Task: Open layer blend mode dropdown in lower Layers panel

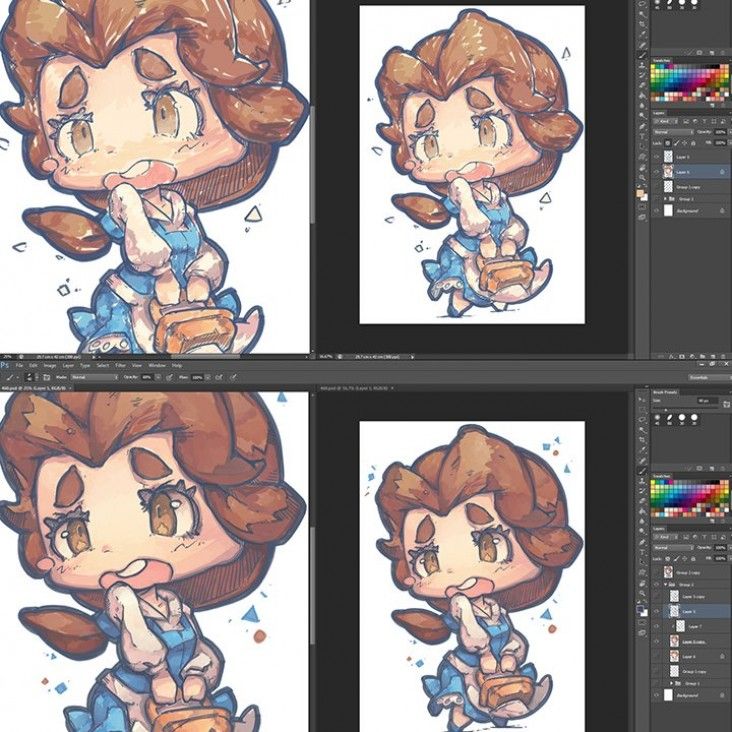Action: coord(674,548)
